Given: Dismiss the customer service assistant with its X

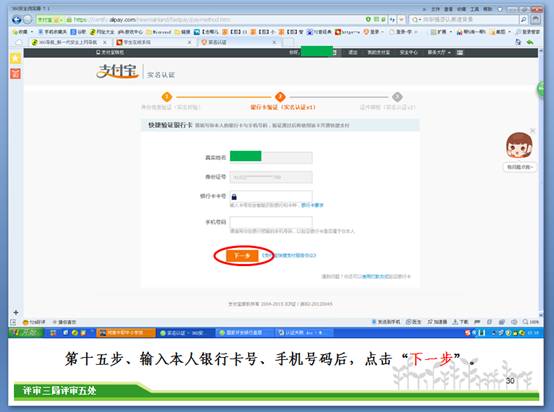Looking at the screenshot, I should point(533,131).
